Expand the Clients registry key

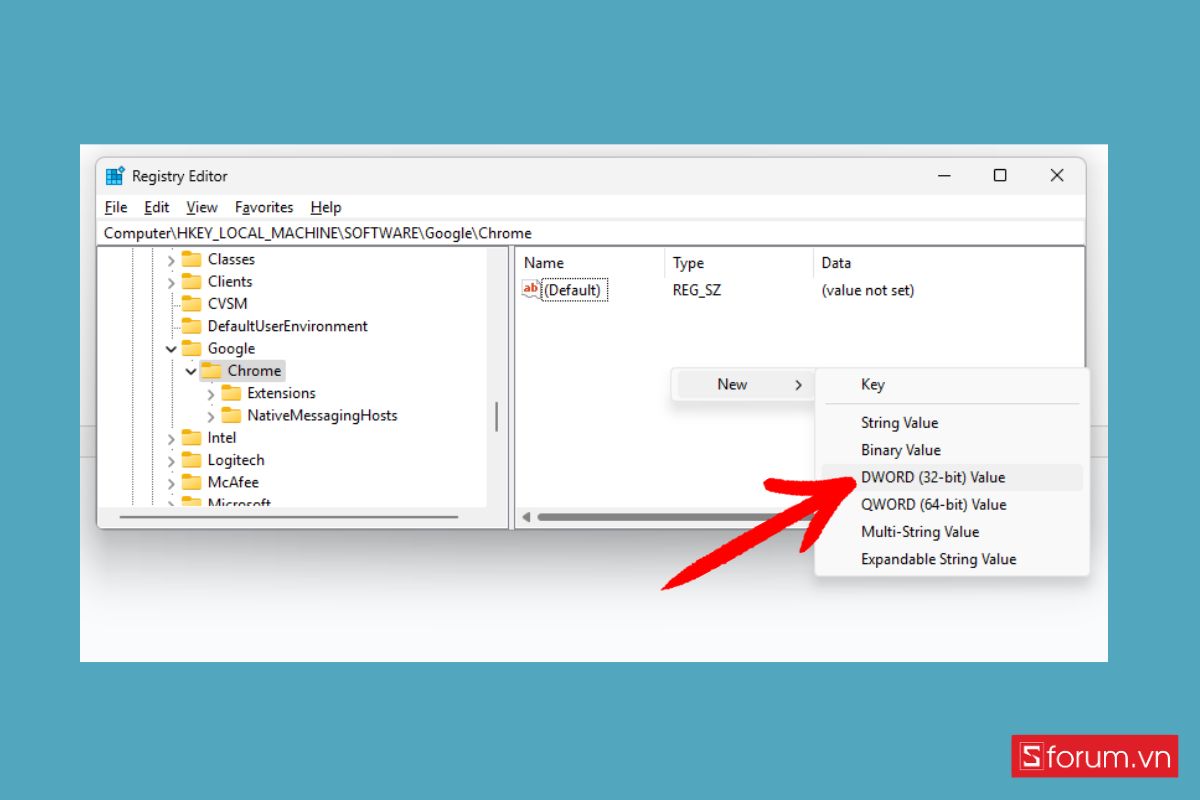[171, 282]
